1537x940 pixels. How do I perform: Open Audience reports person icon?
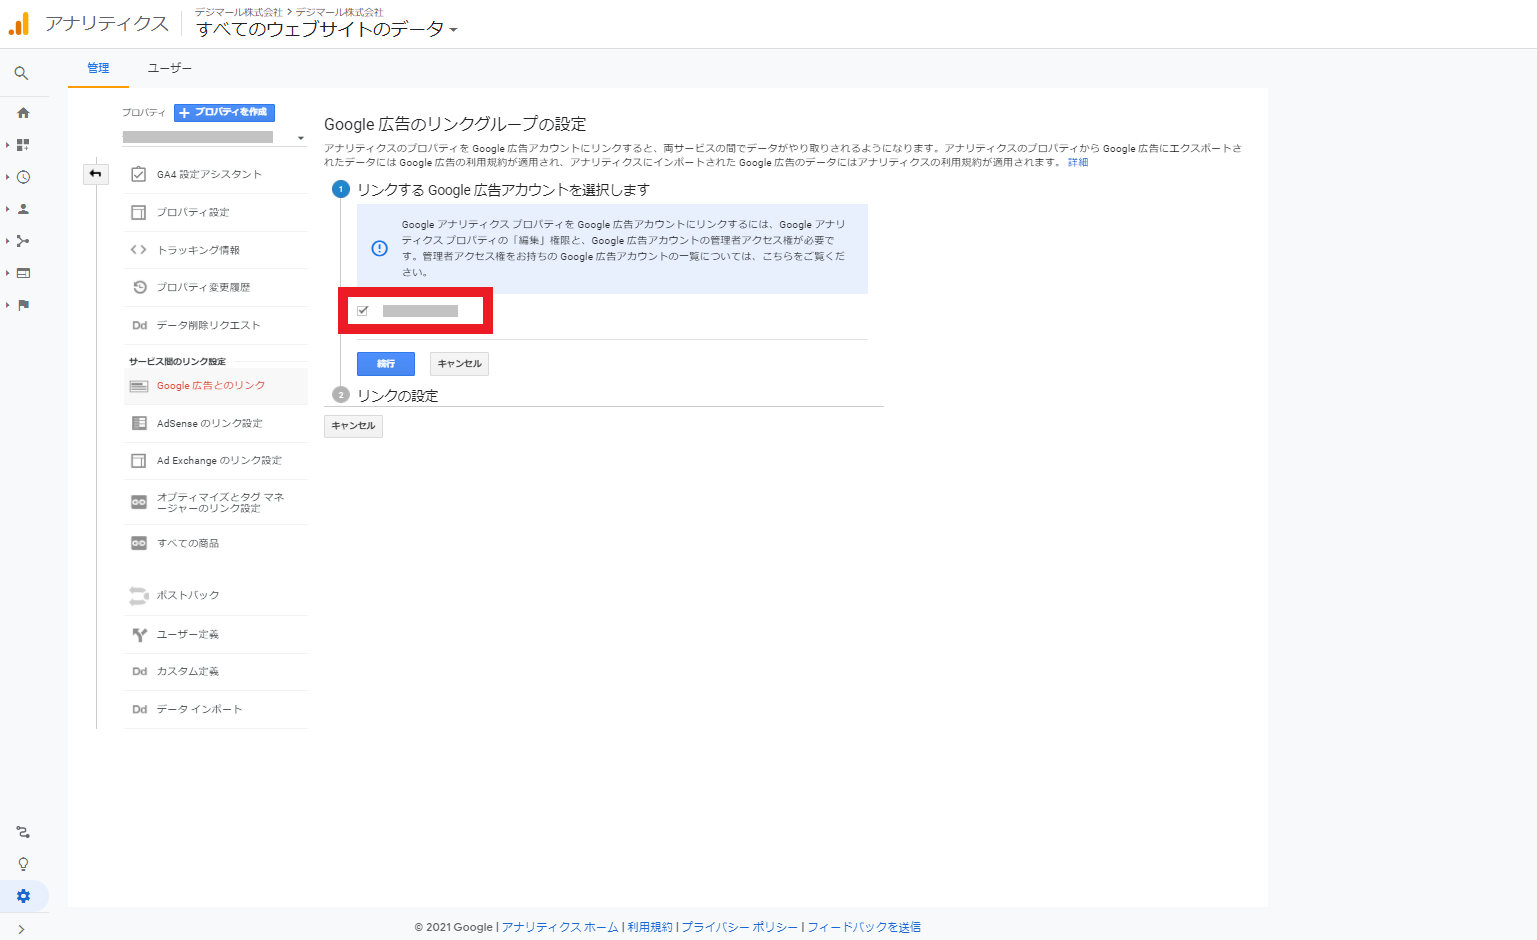[x=23, y=209]
